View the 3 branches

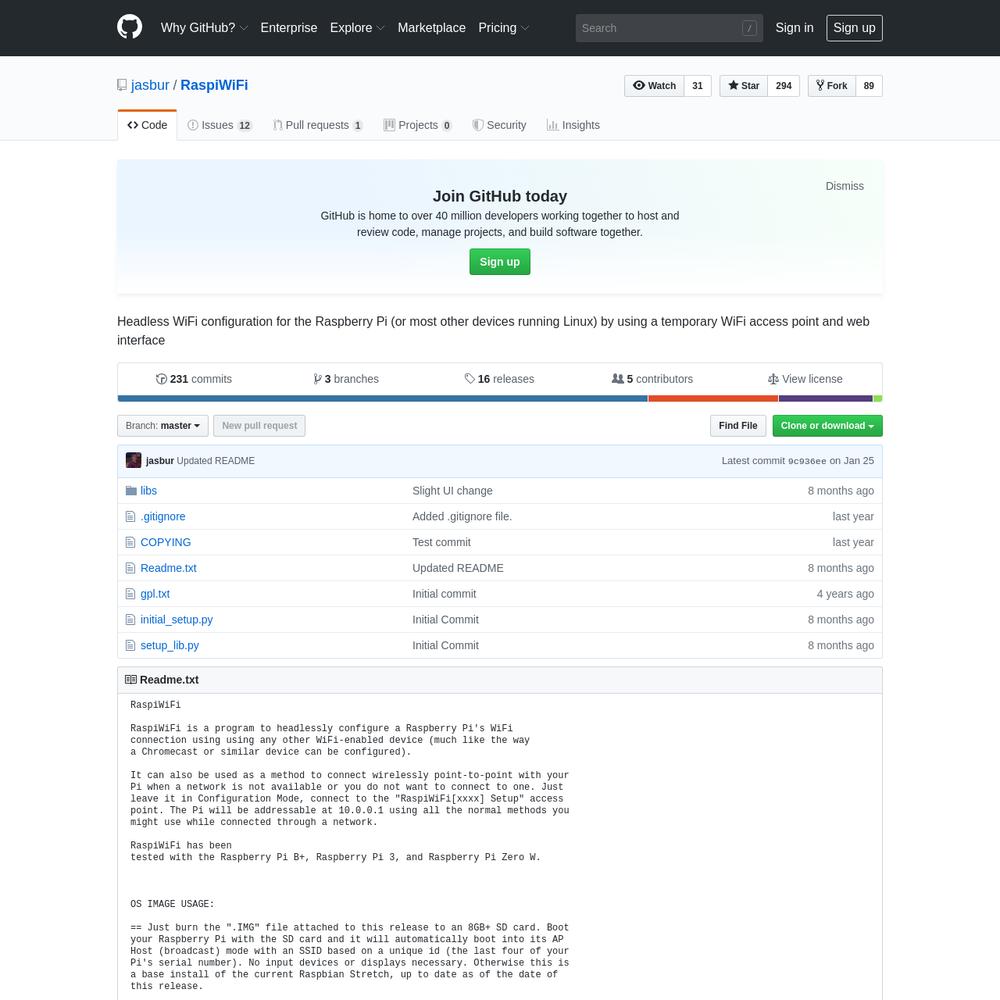pos(346,379)
